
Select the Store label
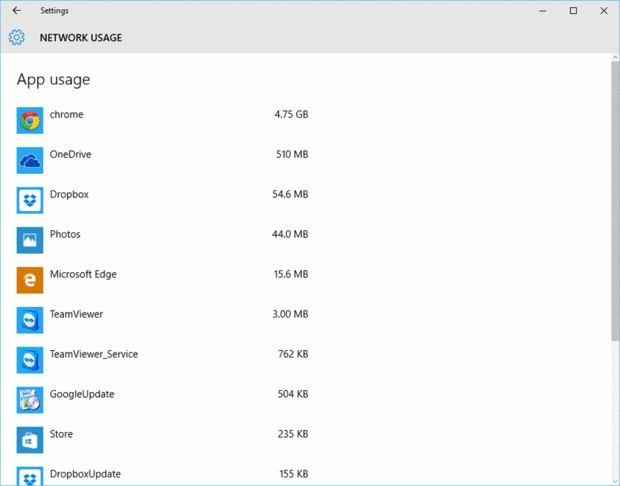click(61, 434)
